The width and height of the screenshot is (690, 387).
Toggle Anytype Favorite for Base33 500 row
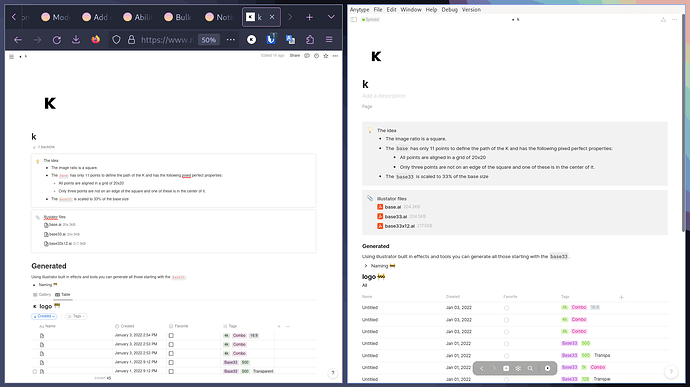point(506,343)
